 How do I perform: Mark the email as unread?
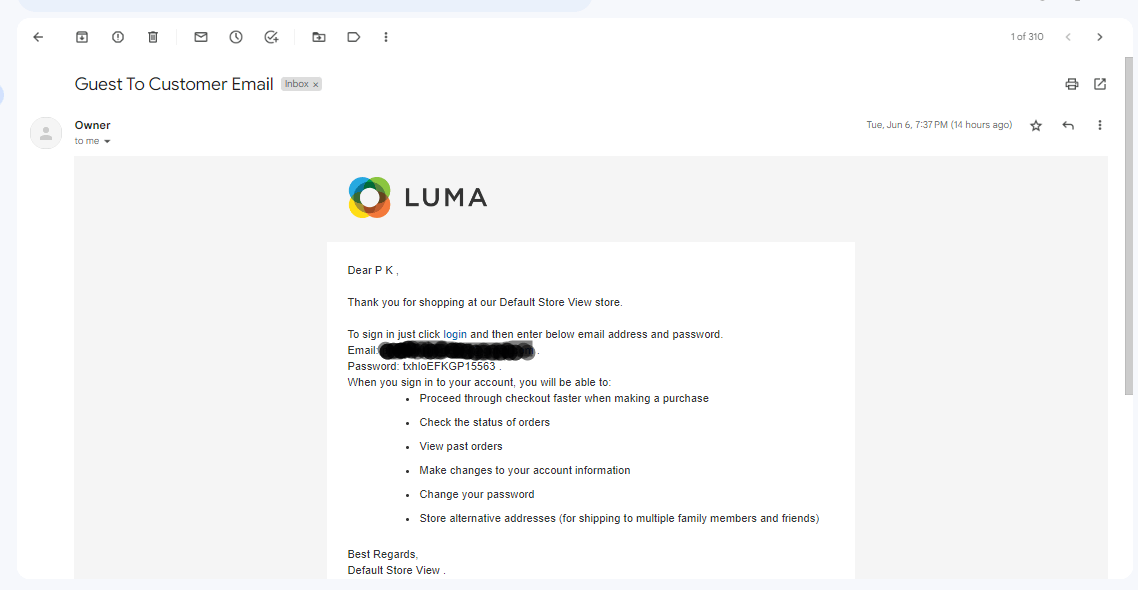pyautogui.click(x=201, y=37)
